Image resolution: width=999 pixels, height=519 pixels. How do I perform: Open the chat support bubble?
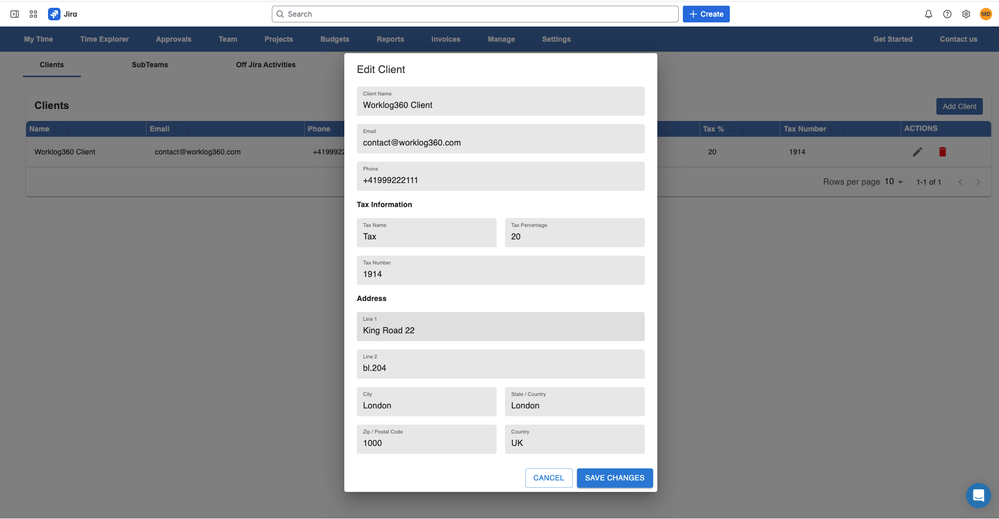978,495
